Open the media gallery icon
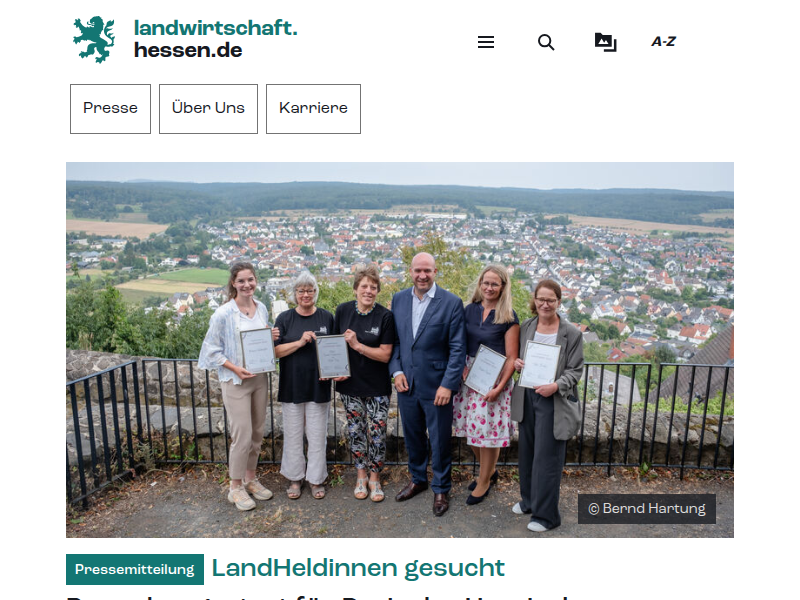This screenshot has width=800, height=600. 606,42
